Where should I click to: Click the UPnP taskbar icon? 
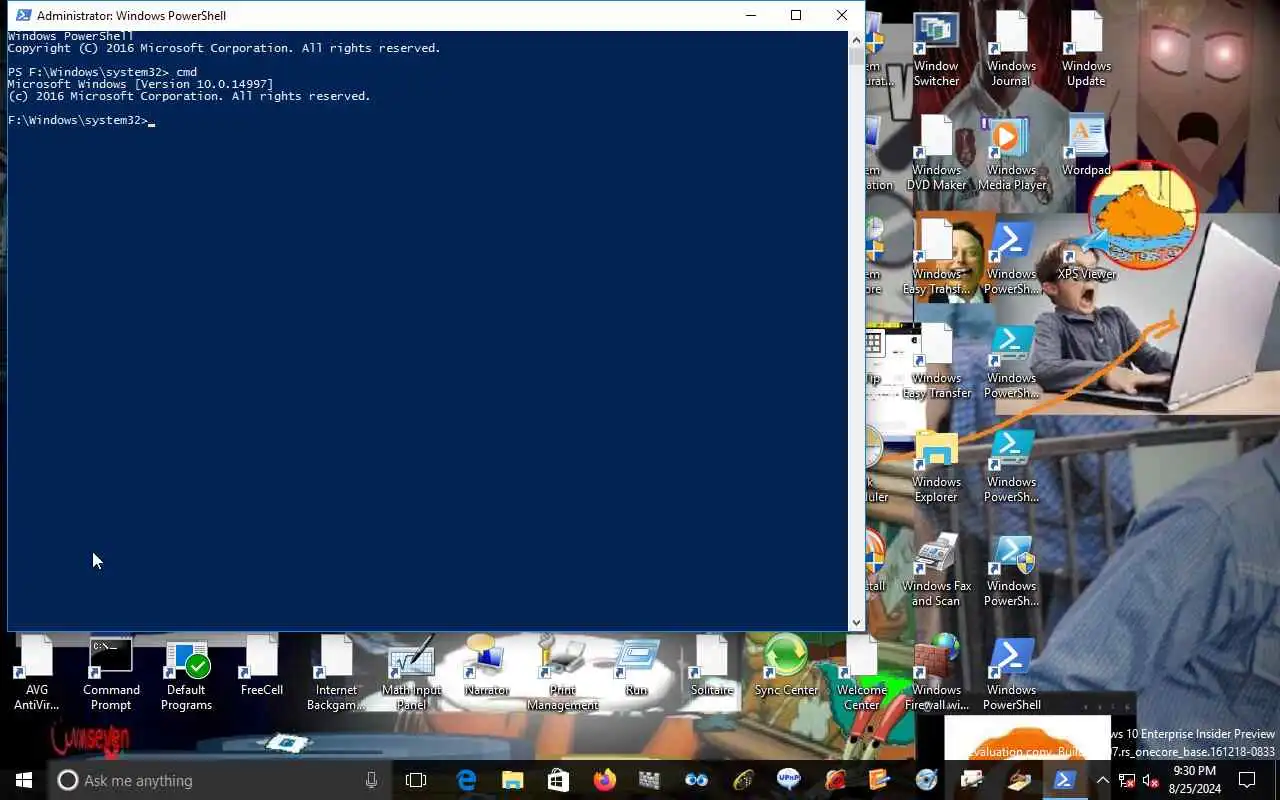click(788, 780)
